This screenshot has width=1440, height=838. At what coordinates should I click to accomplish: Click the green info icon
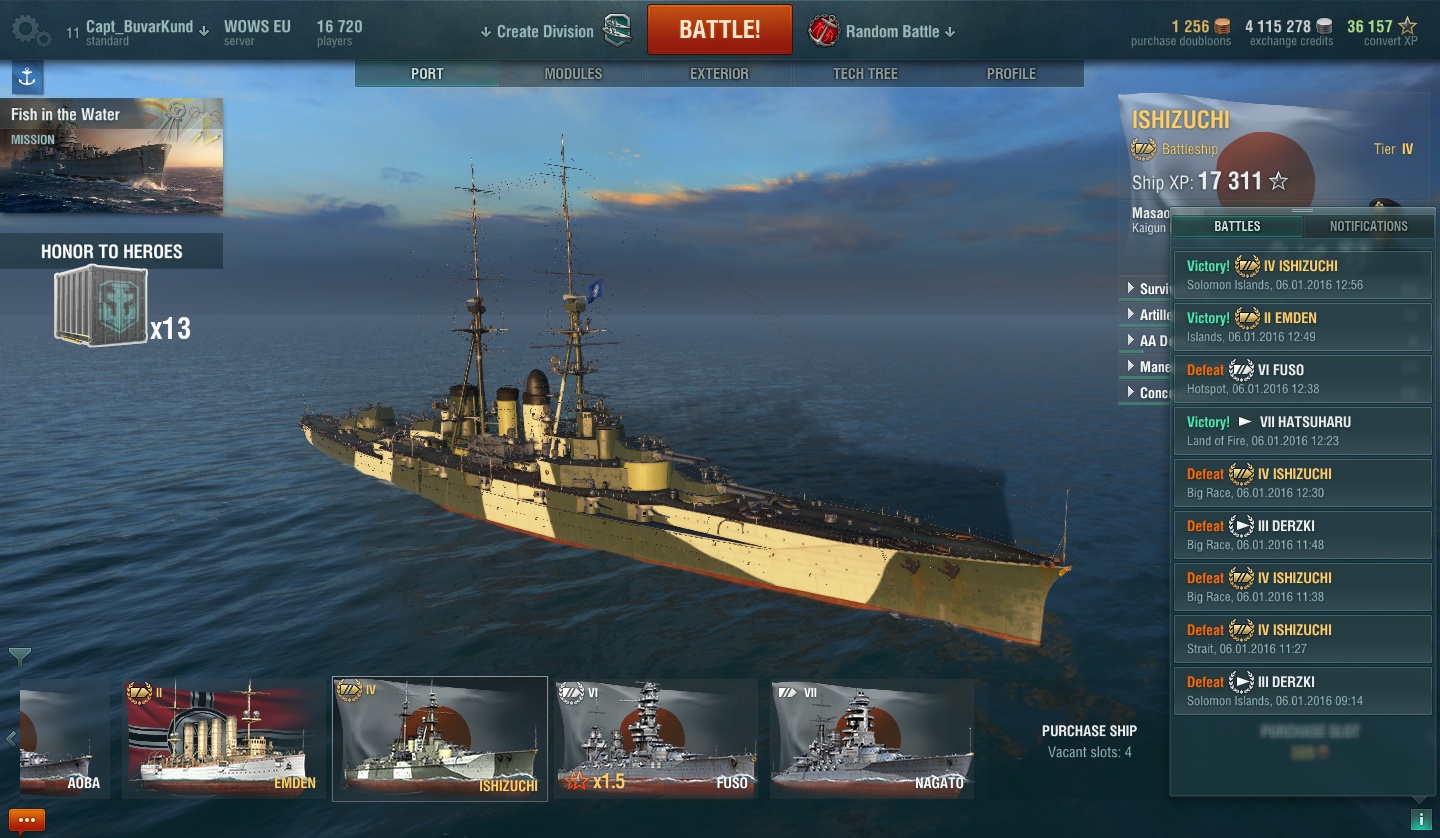[x=1420, y=819]
